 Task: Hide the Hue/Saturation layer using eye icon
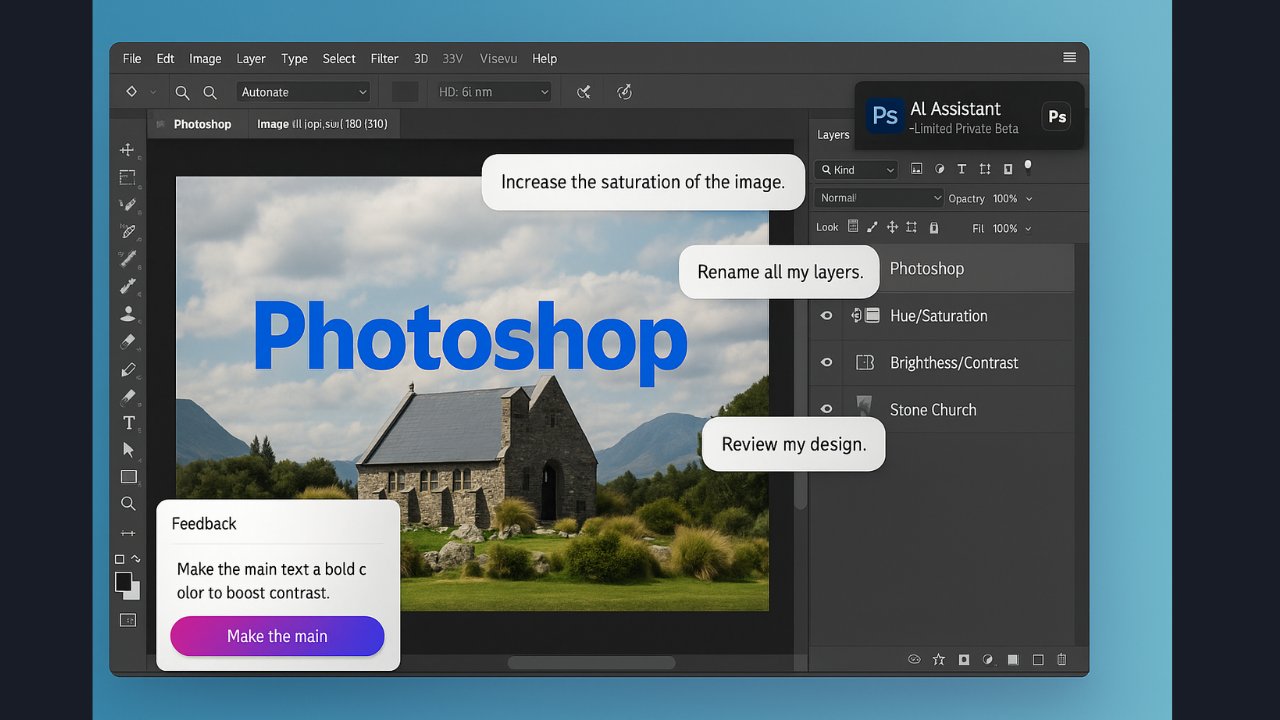827,316
